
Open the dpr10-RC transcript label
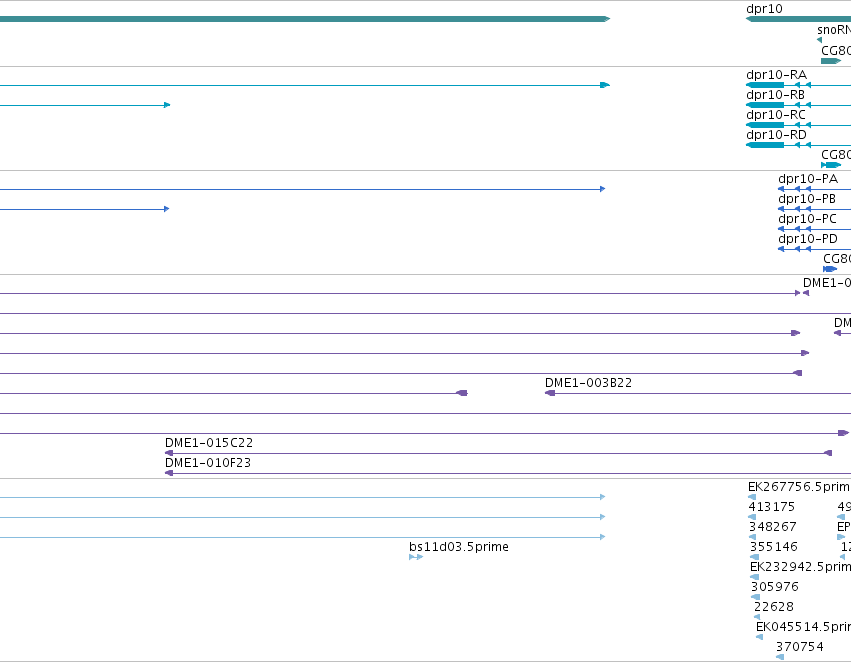[x=776, y=115]
